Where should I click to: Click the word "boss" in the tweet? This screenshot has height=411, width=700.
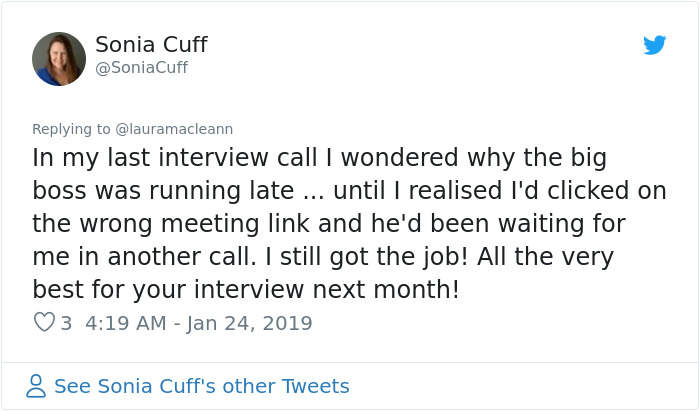[x=64, y=191]
